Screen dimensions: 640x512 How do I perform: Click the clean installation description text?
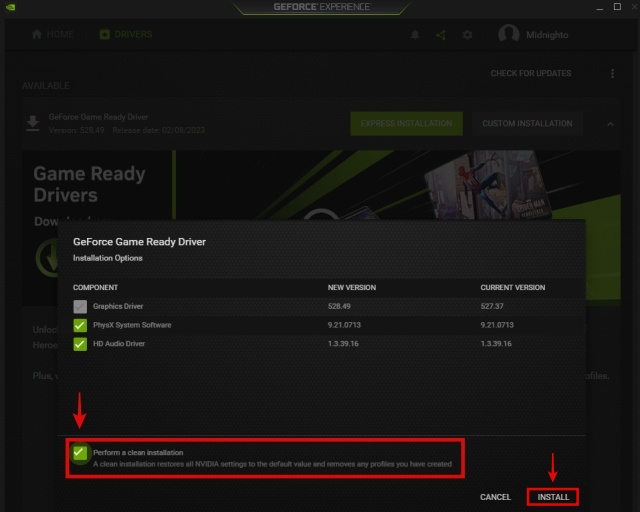[272, 464]
